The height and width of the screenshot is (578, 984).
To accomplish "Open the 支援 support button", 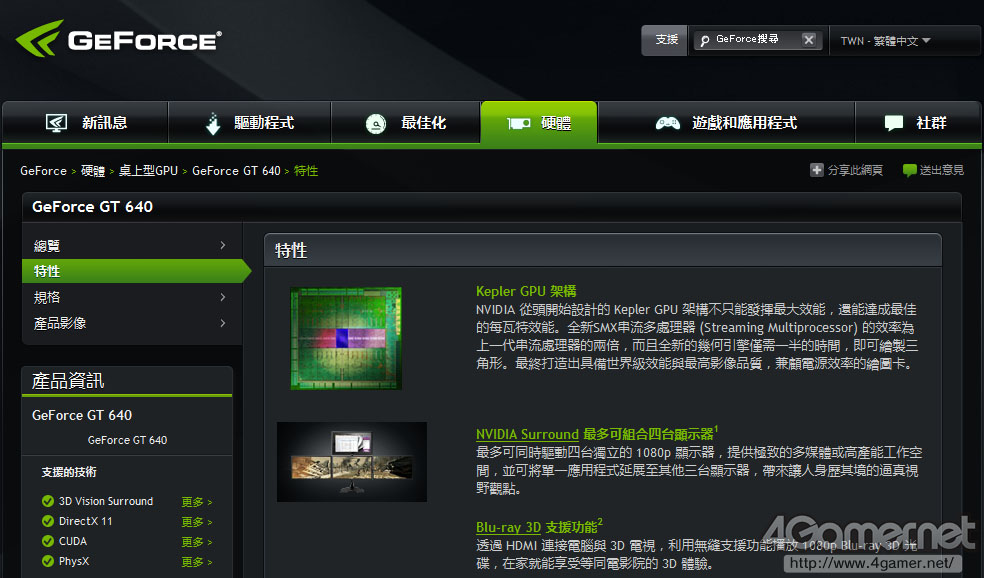I will tap(665, 40).
